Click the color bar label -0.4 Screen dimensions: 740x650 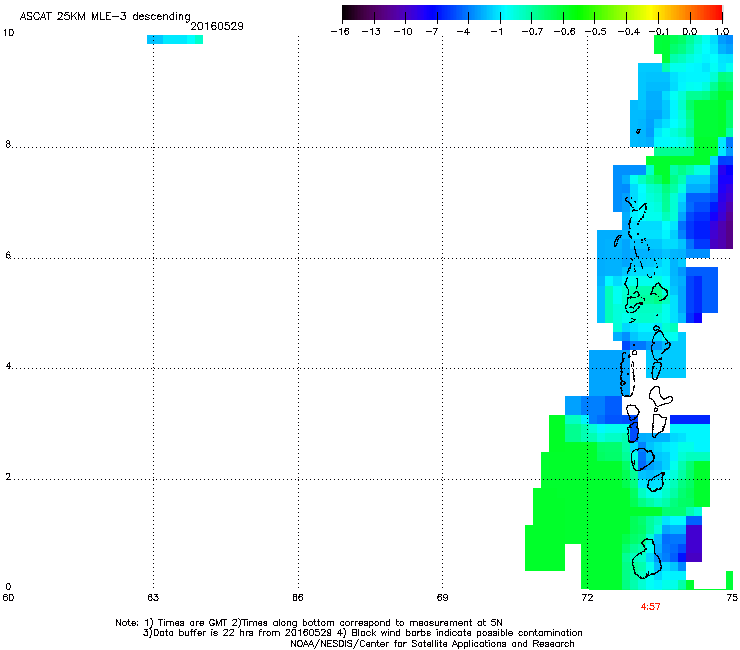click(629, 32)
